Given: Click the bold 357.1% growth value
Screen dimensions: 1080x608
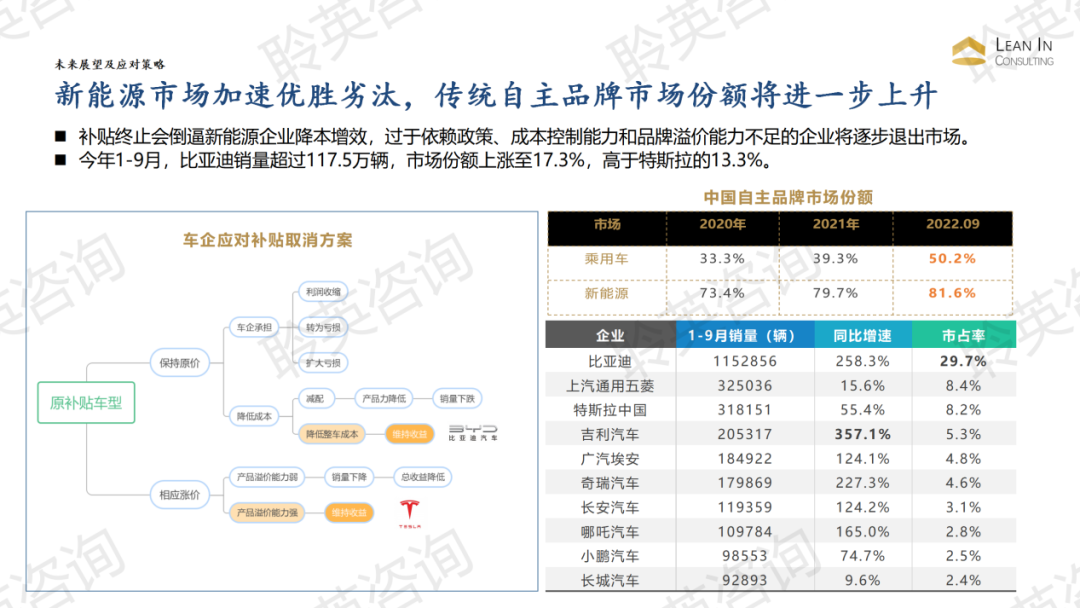Looking at the screenshot, I should pos(862,434).
